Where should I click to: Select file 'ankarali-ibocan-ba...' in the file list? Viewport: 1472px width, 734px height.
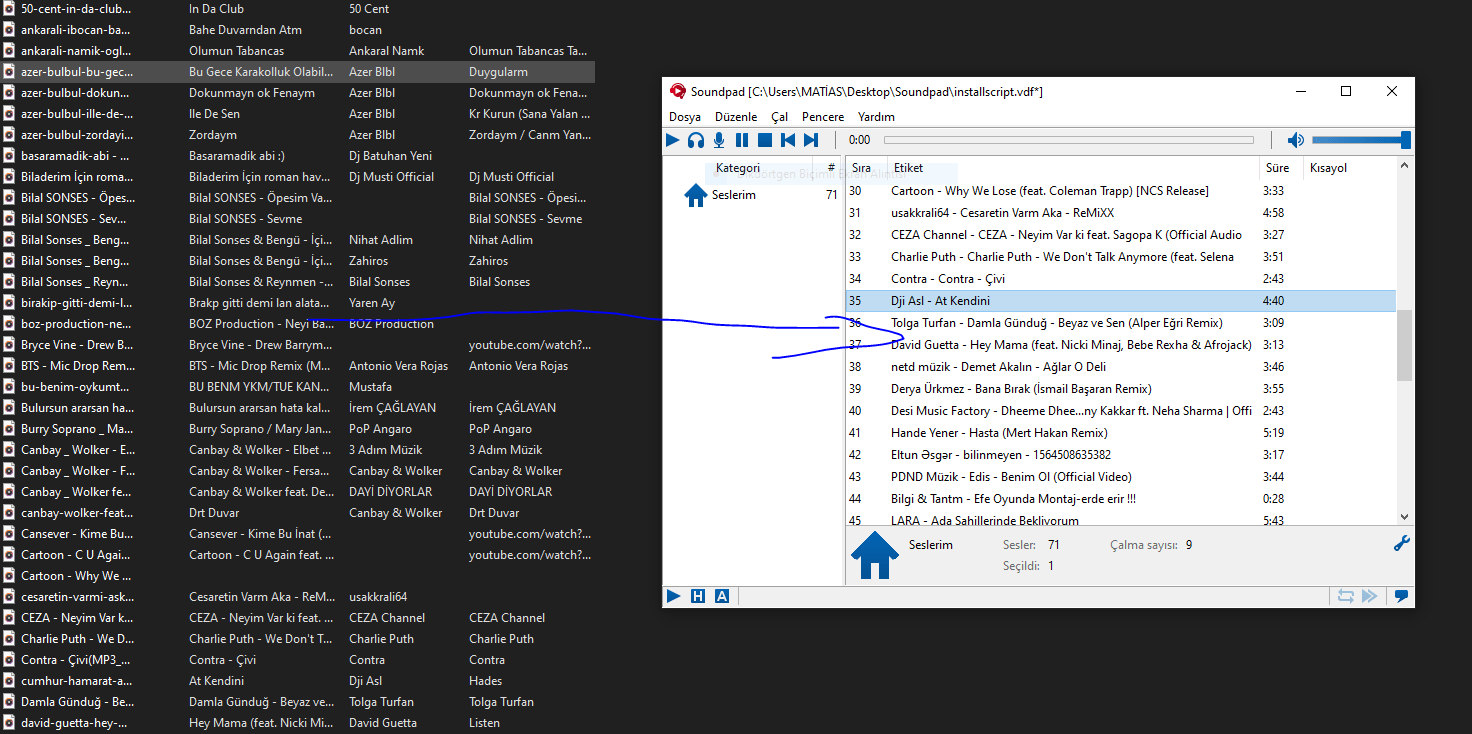point(298,30)
